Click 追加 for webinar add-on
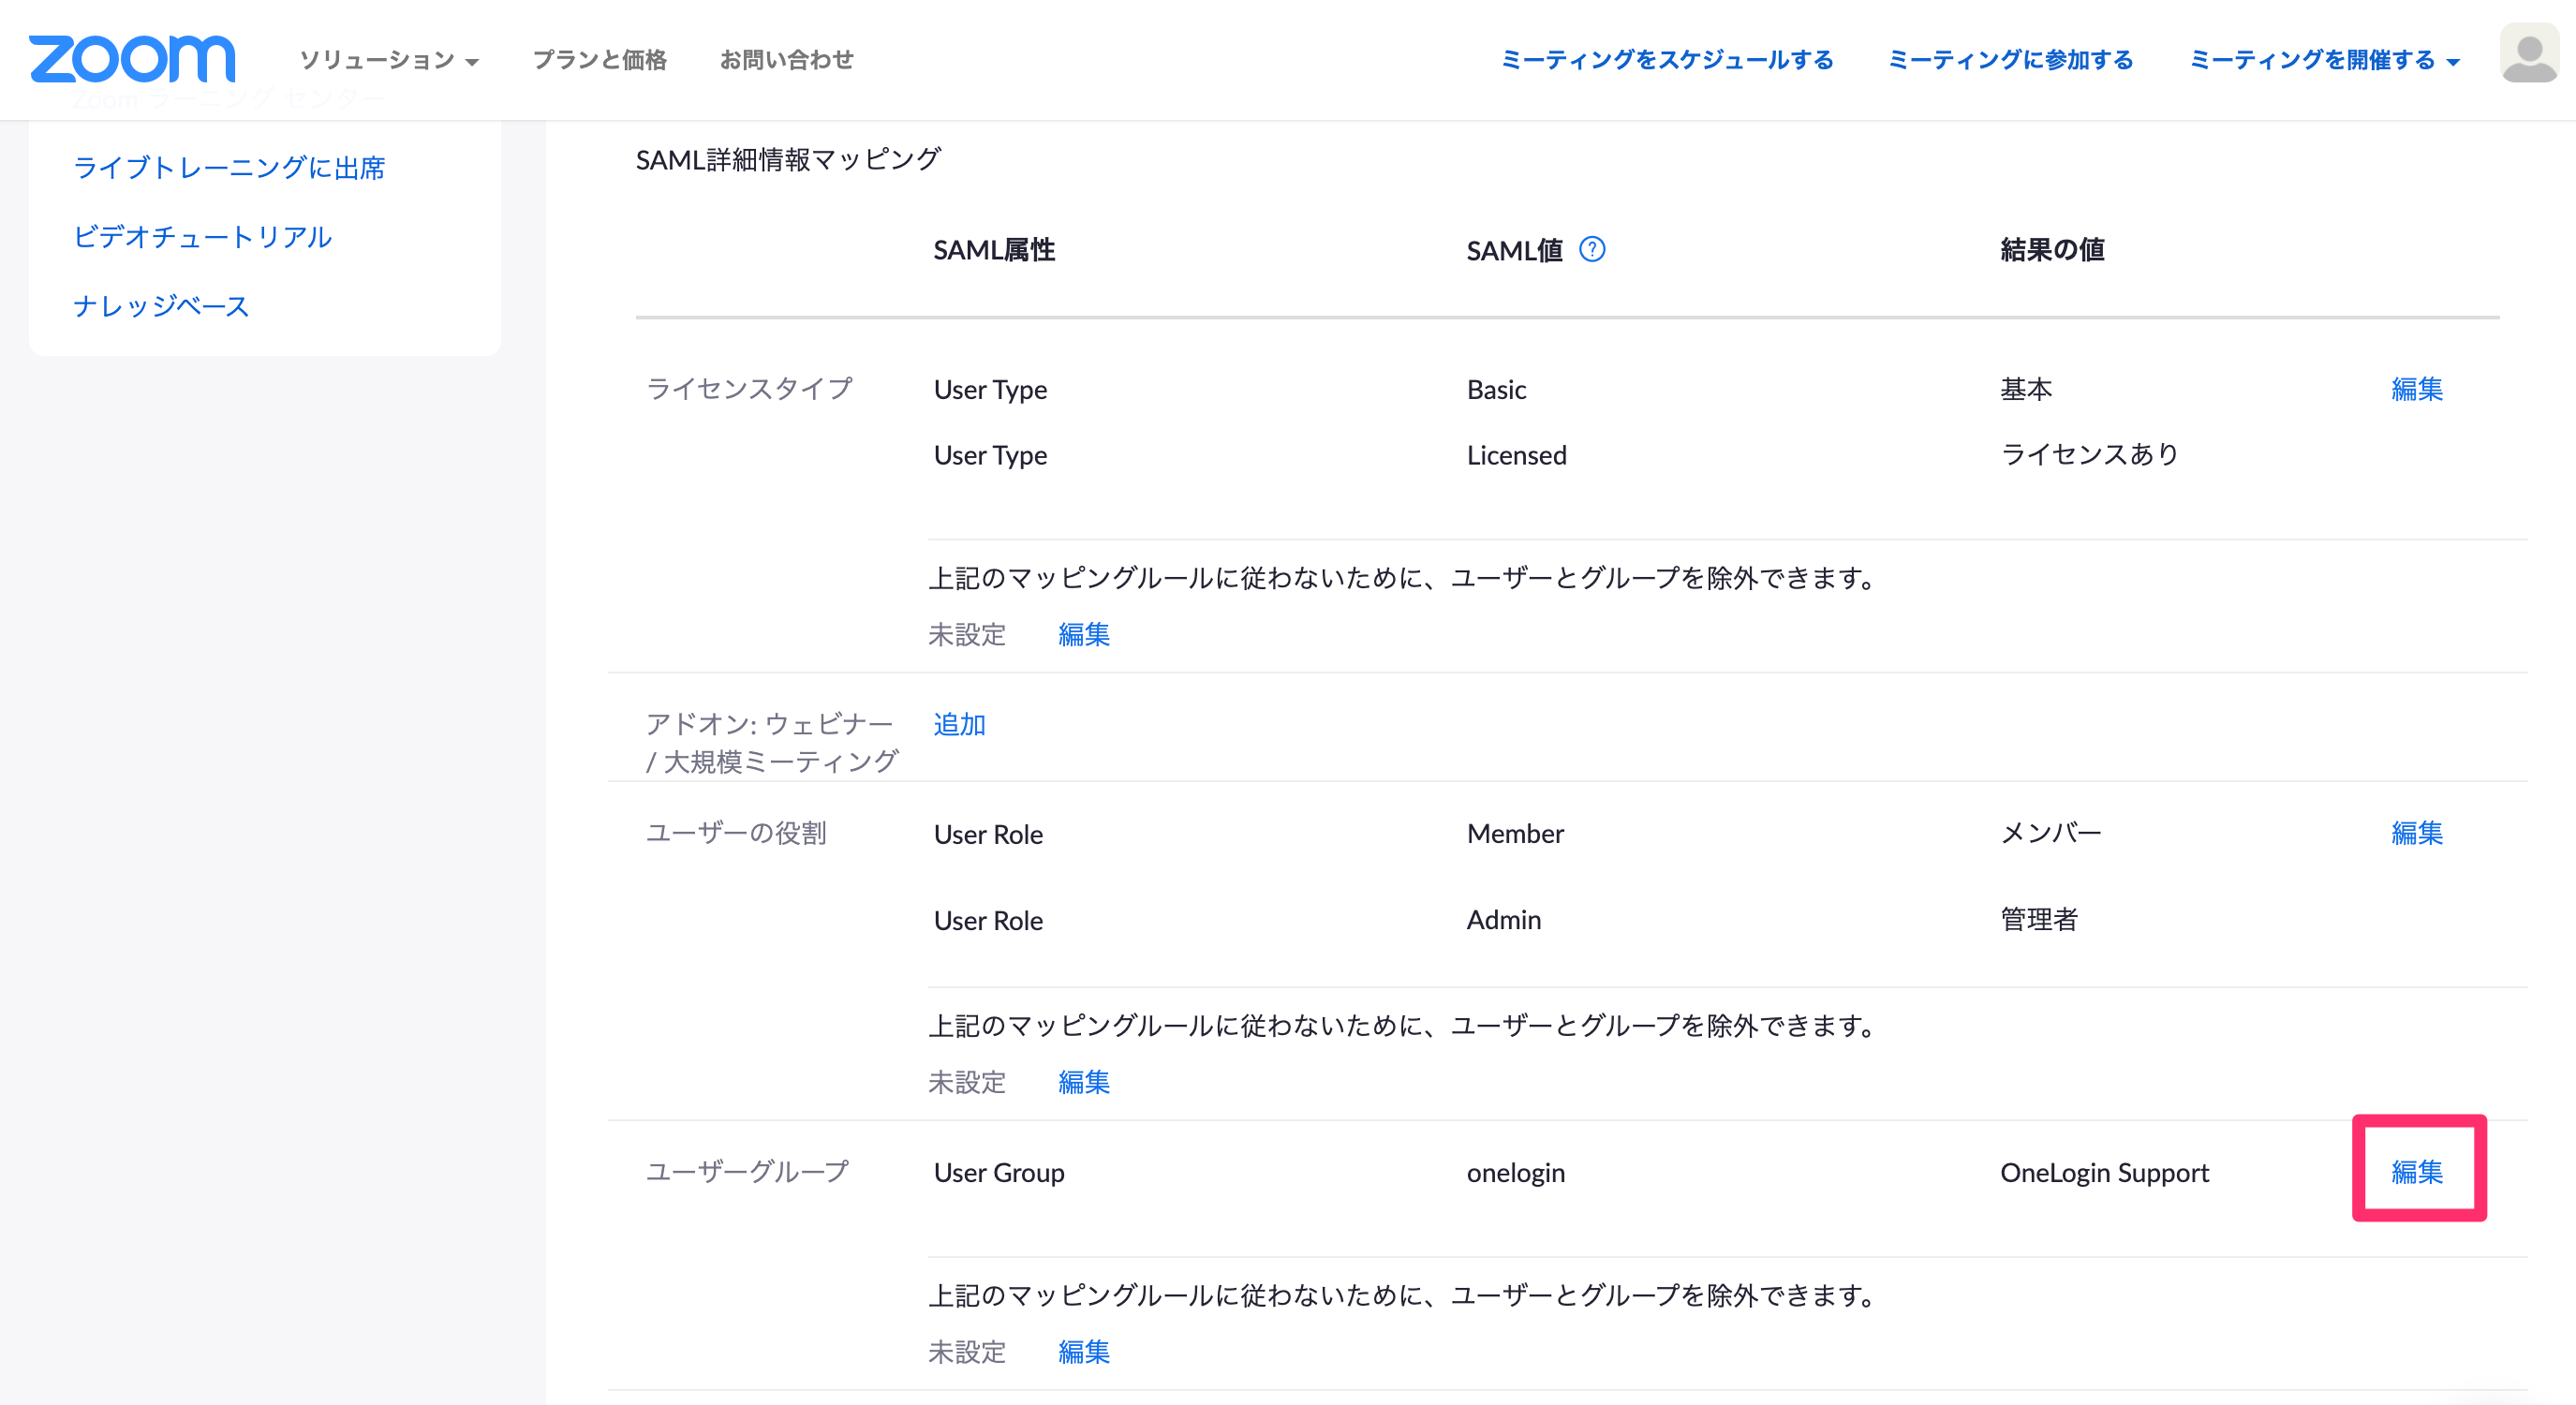The width and height of the screenshot is (2576, 1405). click(960, 724)
